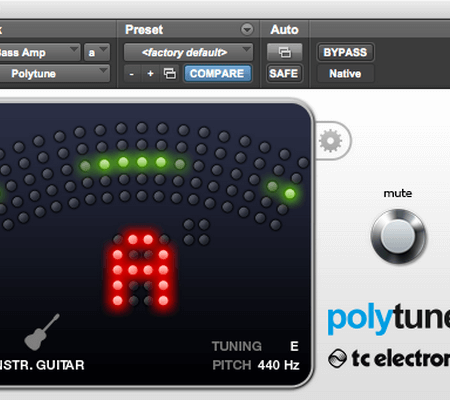Open the Polytune plug-in selector dropdown
The height and width of the screenshot is (400, 450).
click(54, 74)
